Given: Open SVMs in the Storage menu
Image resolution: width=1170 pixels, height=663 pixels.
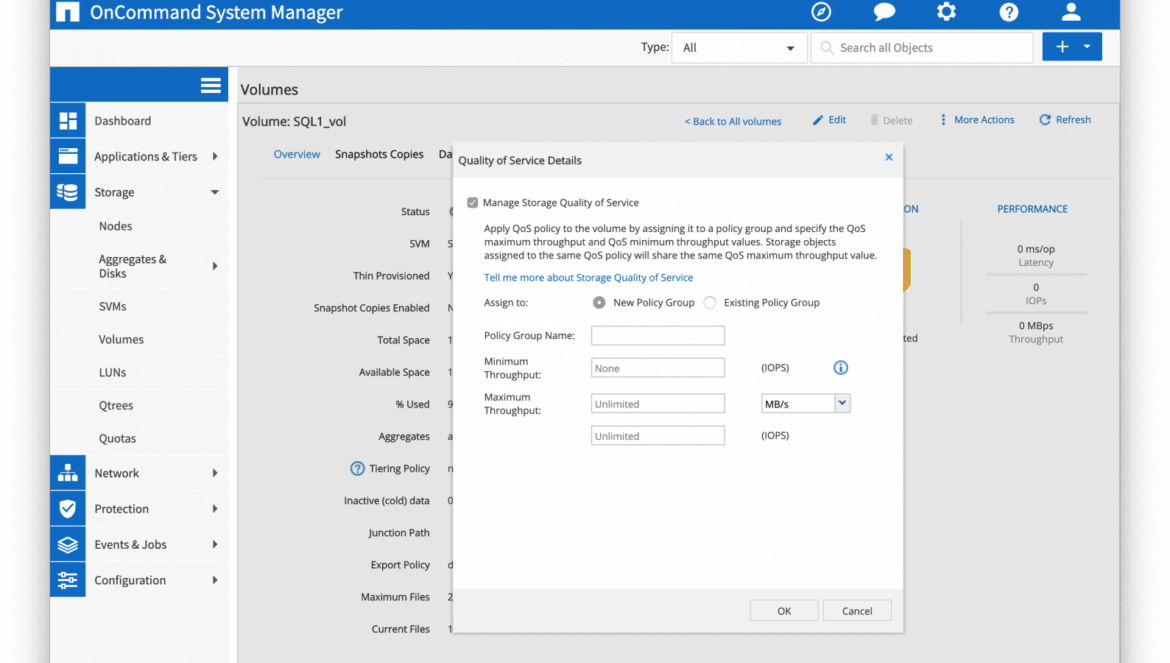Looking at the screenshot, I should tap(113, 307).
